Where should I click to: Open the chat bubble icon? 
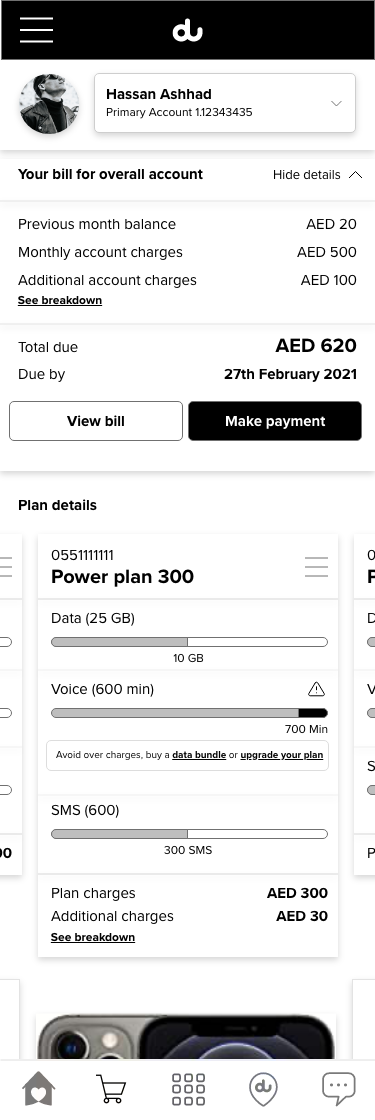pyautogui.click(x=339, y=1089)
